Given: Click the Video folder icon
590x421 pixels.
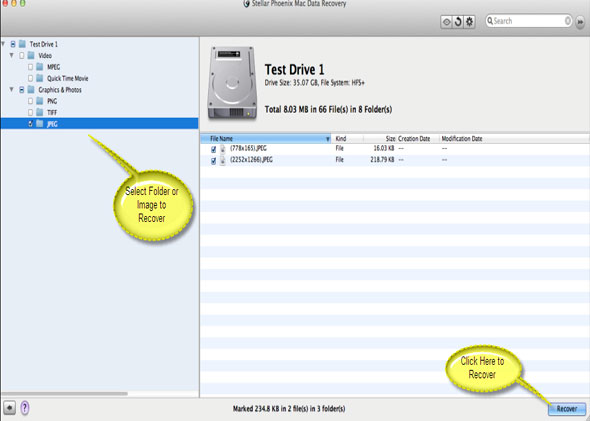Looking at the screenshot, I should (31, 56).
